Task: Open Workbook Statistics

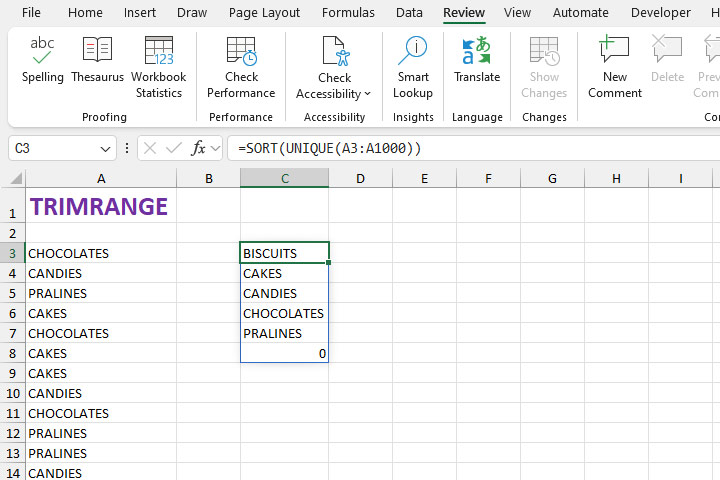Action: coord(158,67)
